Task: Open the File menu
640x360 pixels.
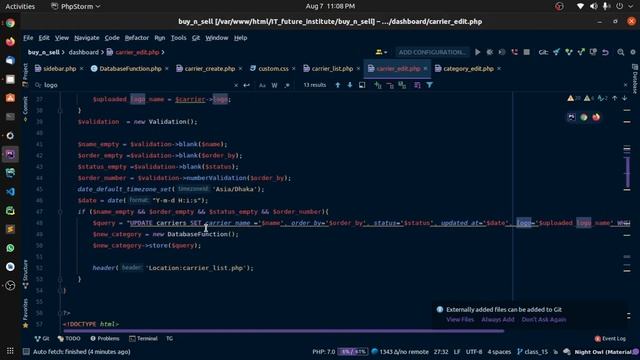Action: pyautogui.click(x=28, y=38)
